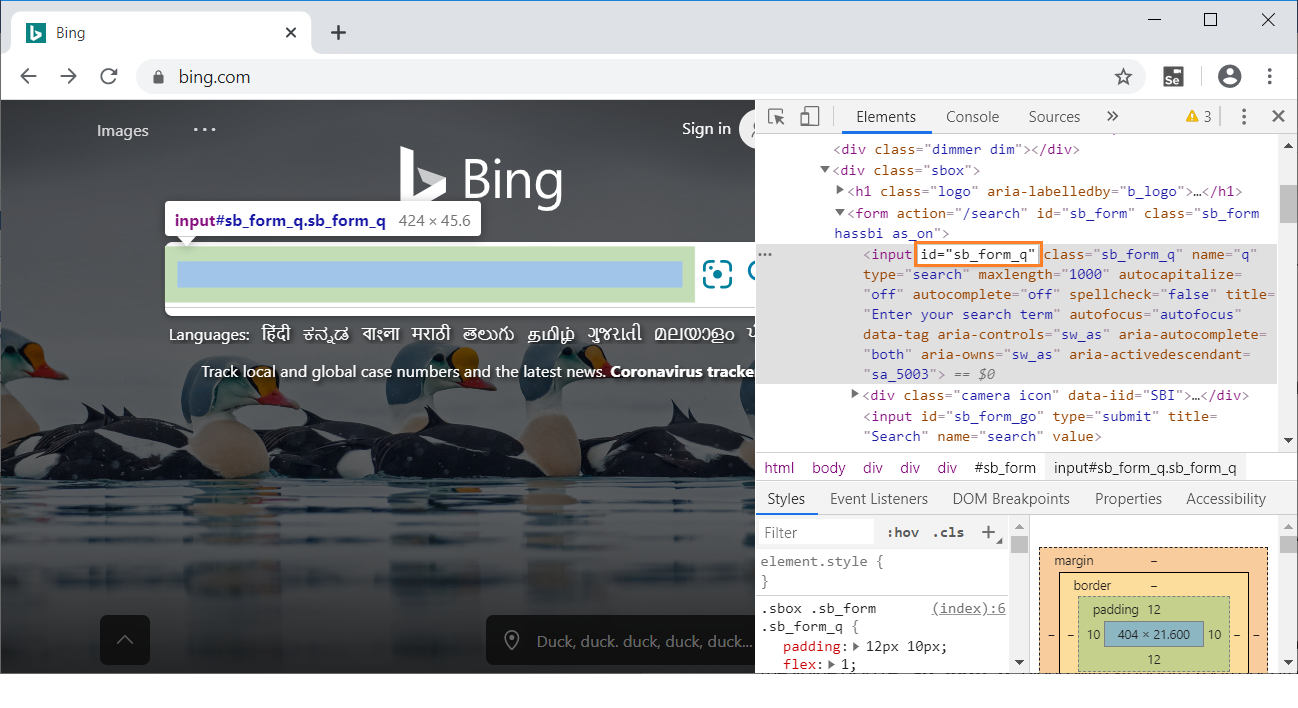Click the bing.com address bar
Screen dimensions: 1298x708
click(640, 77)
